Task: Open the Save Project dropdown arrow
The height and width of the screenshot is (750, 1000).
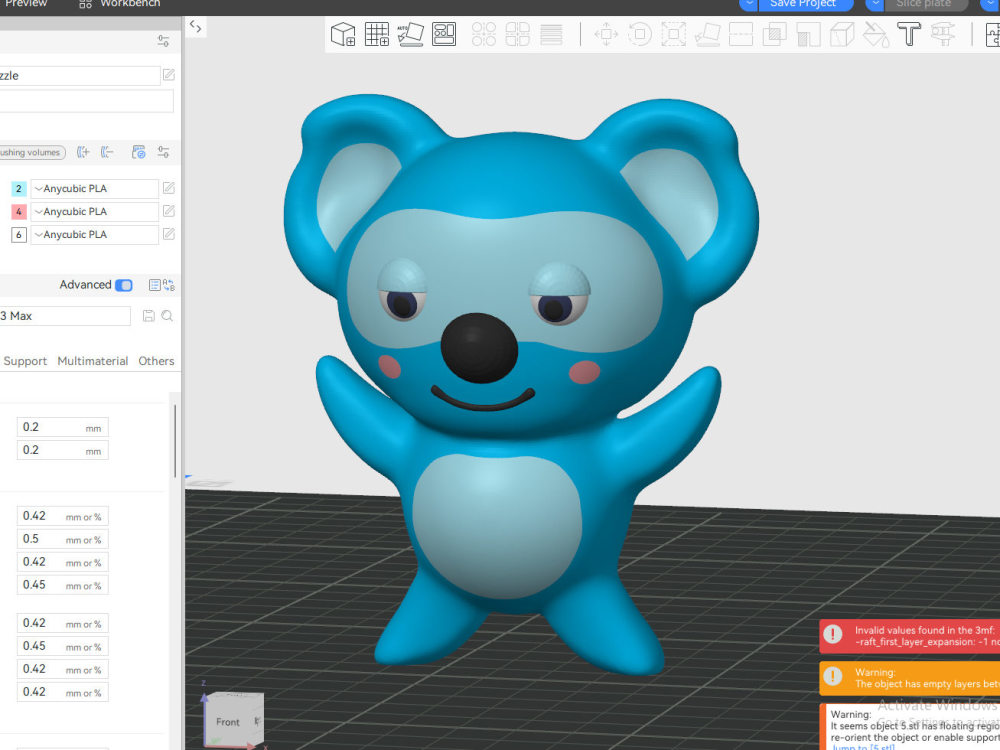Action: [x=748, y=4]
